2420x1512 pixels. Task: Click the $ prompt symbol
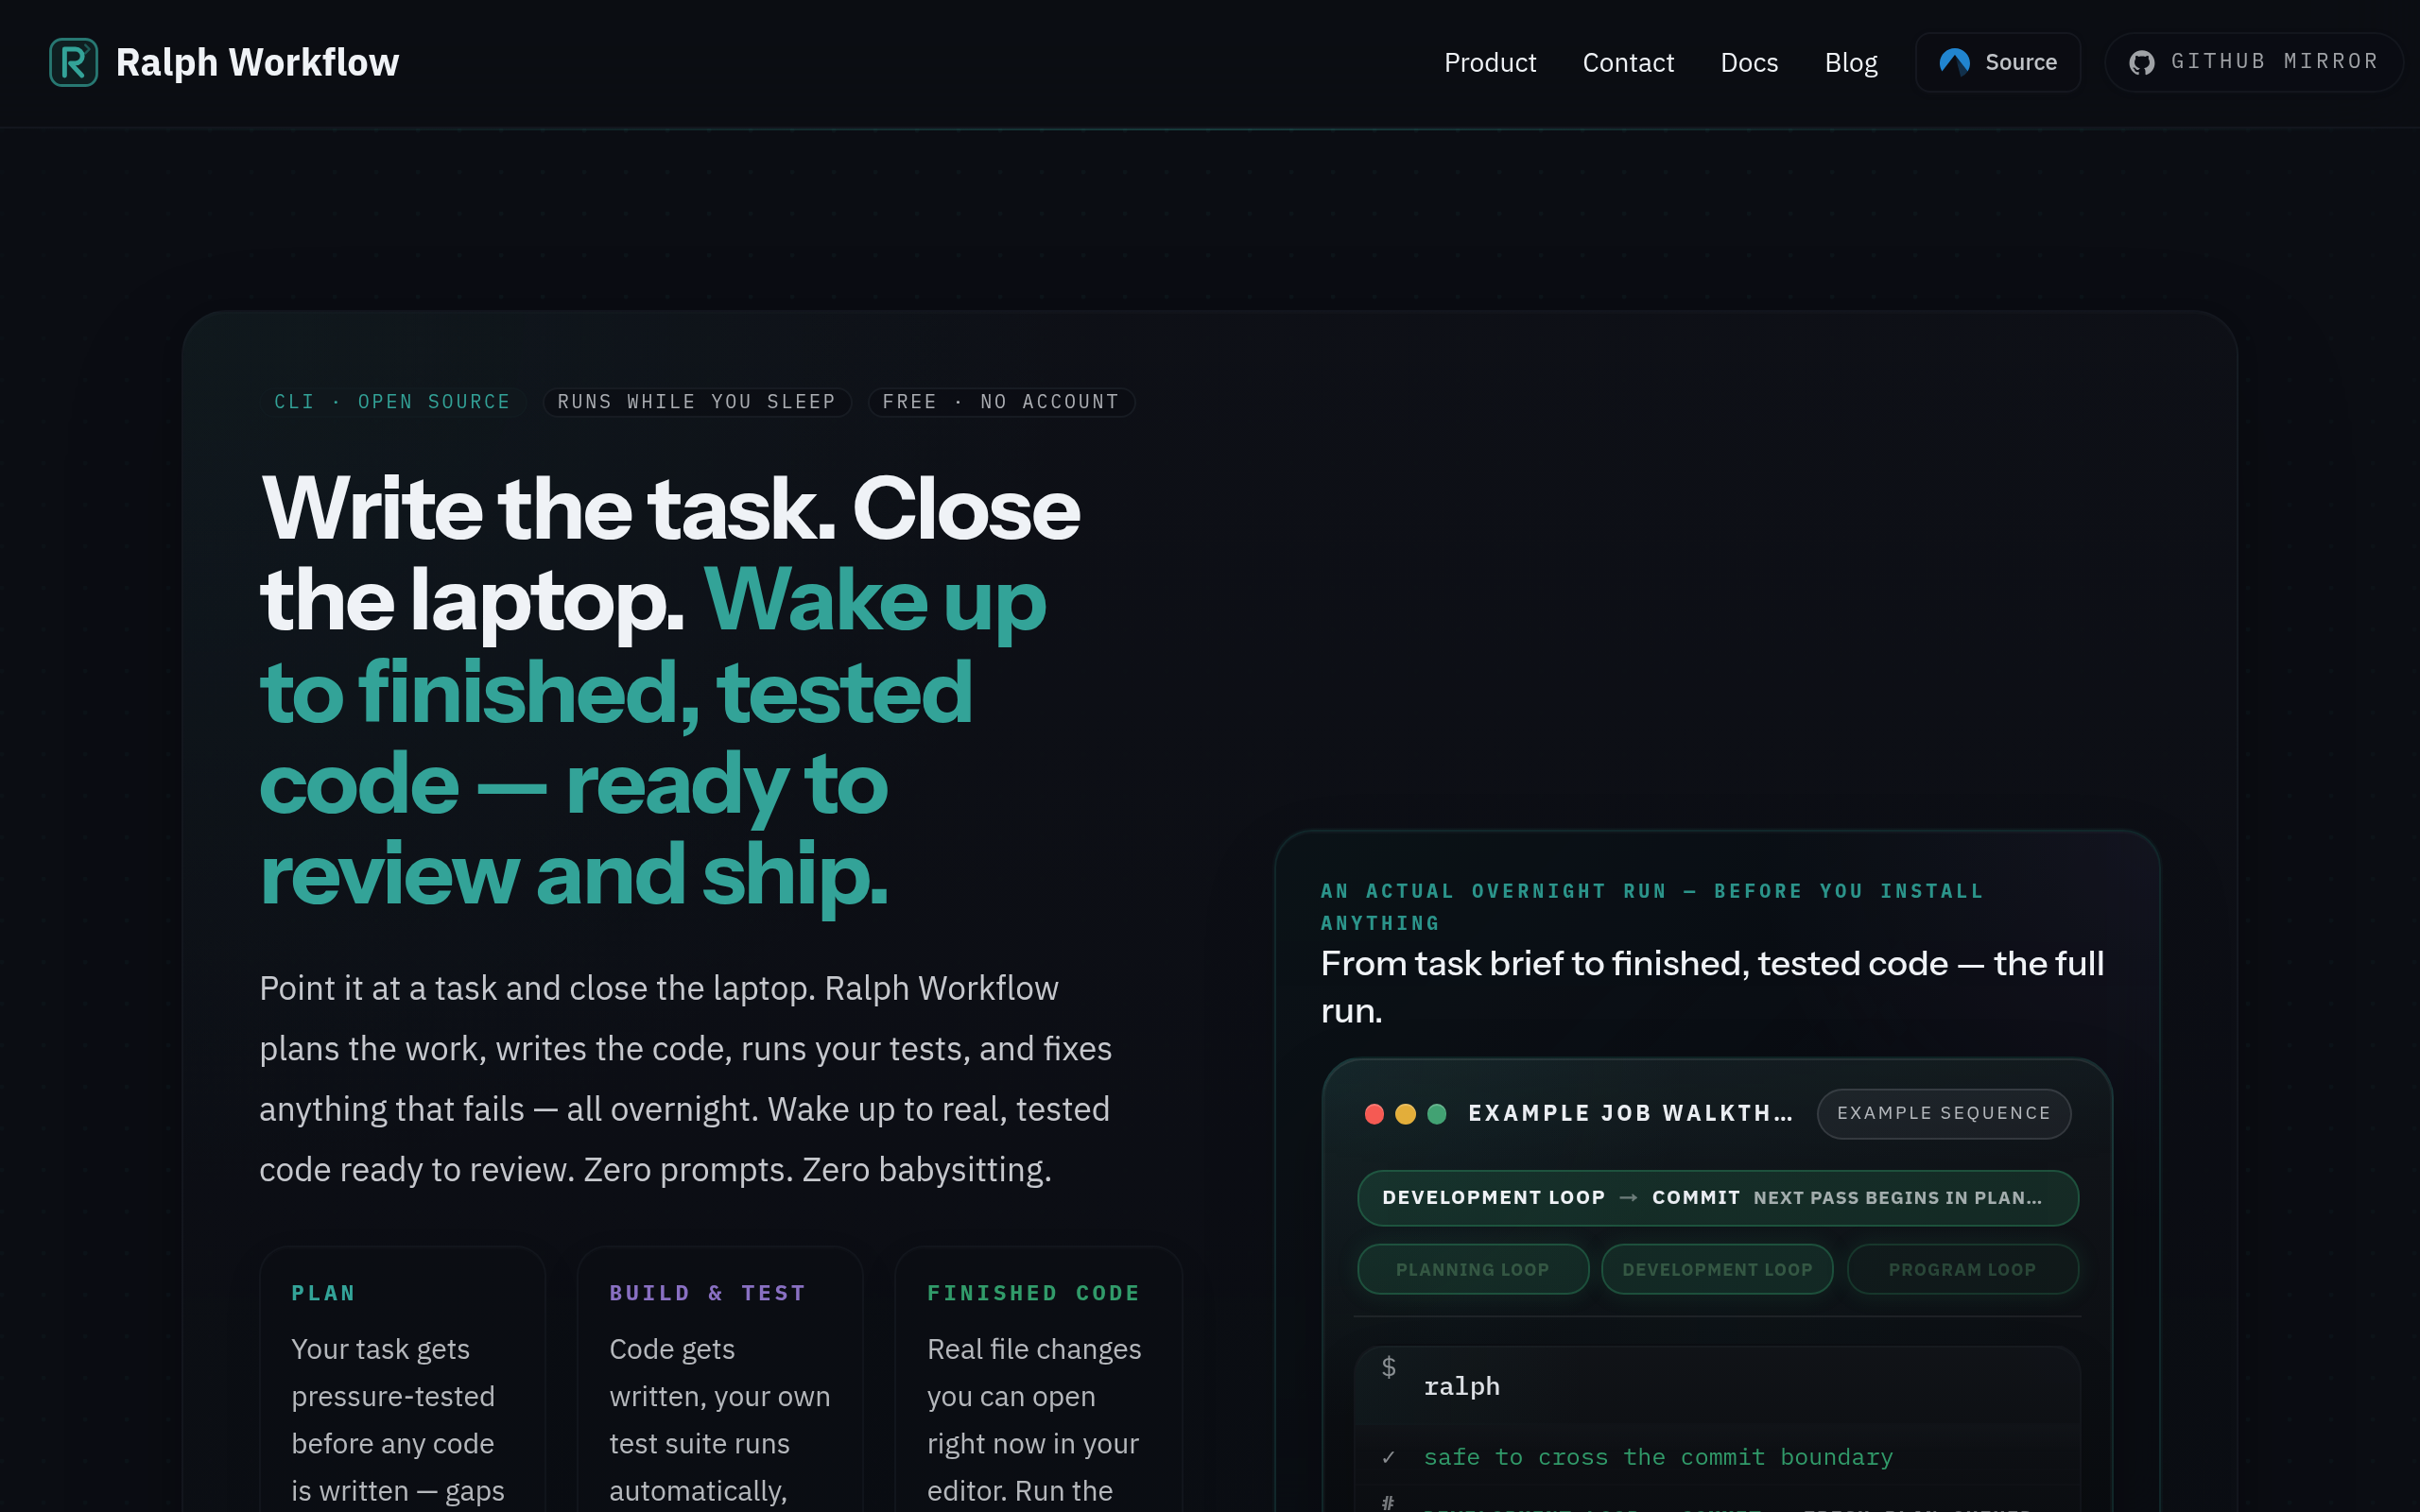(1388, 1367)
